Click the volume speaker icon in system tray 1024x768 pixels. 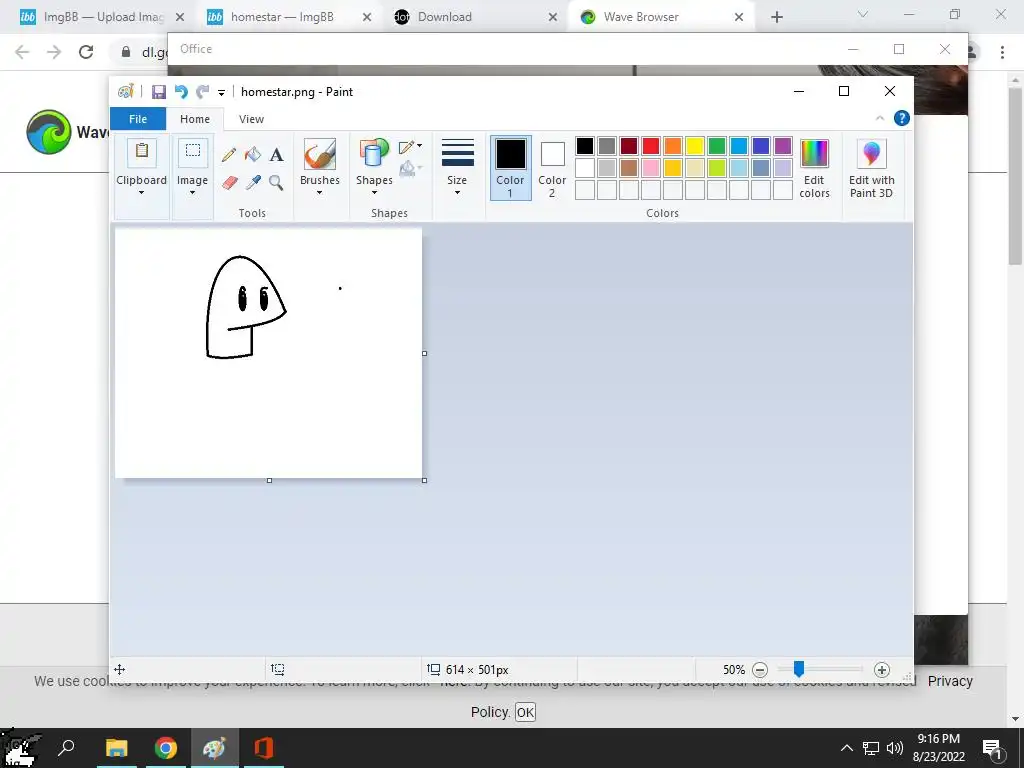coord(895,748)
